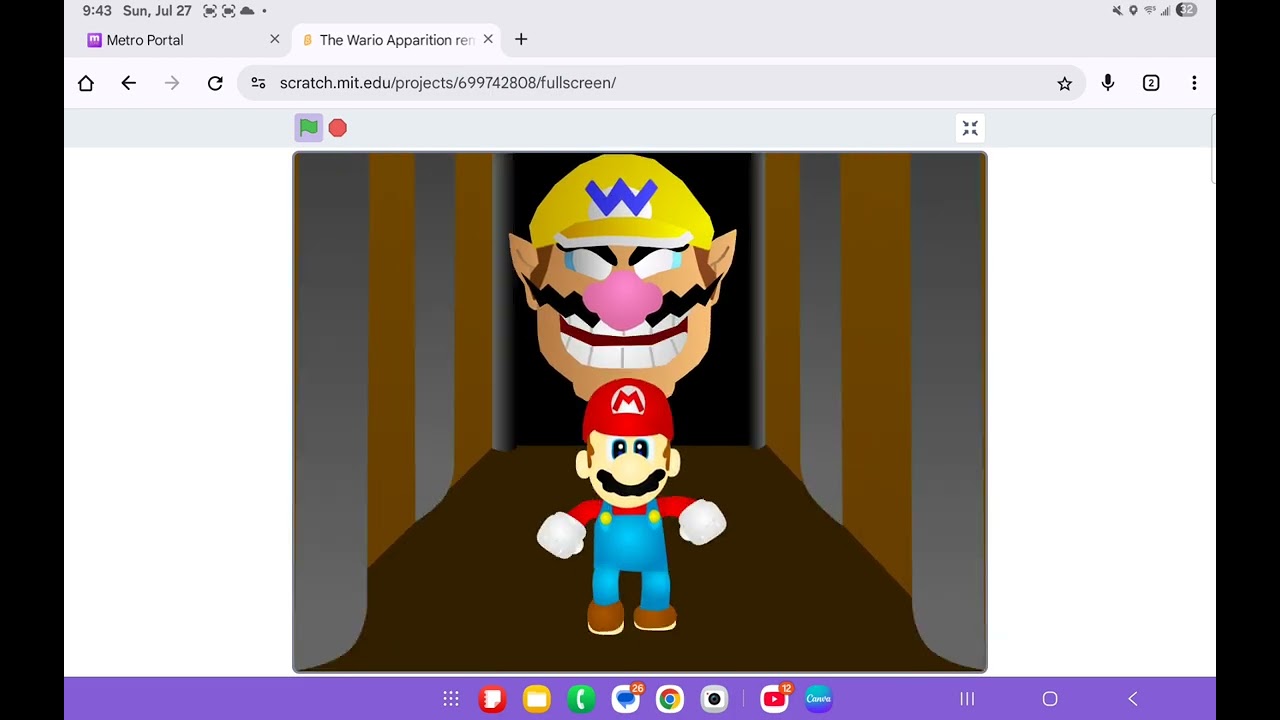The image size is (1280, 720).
Task: Navigate back with the back arrow
Action: pos(129,83)
